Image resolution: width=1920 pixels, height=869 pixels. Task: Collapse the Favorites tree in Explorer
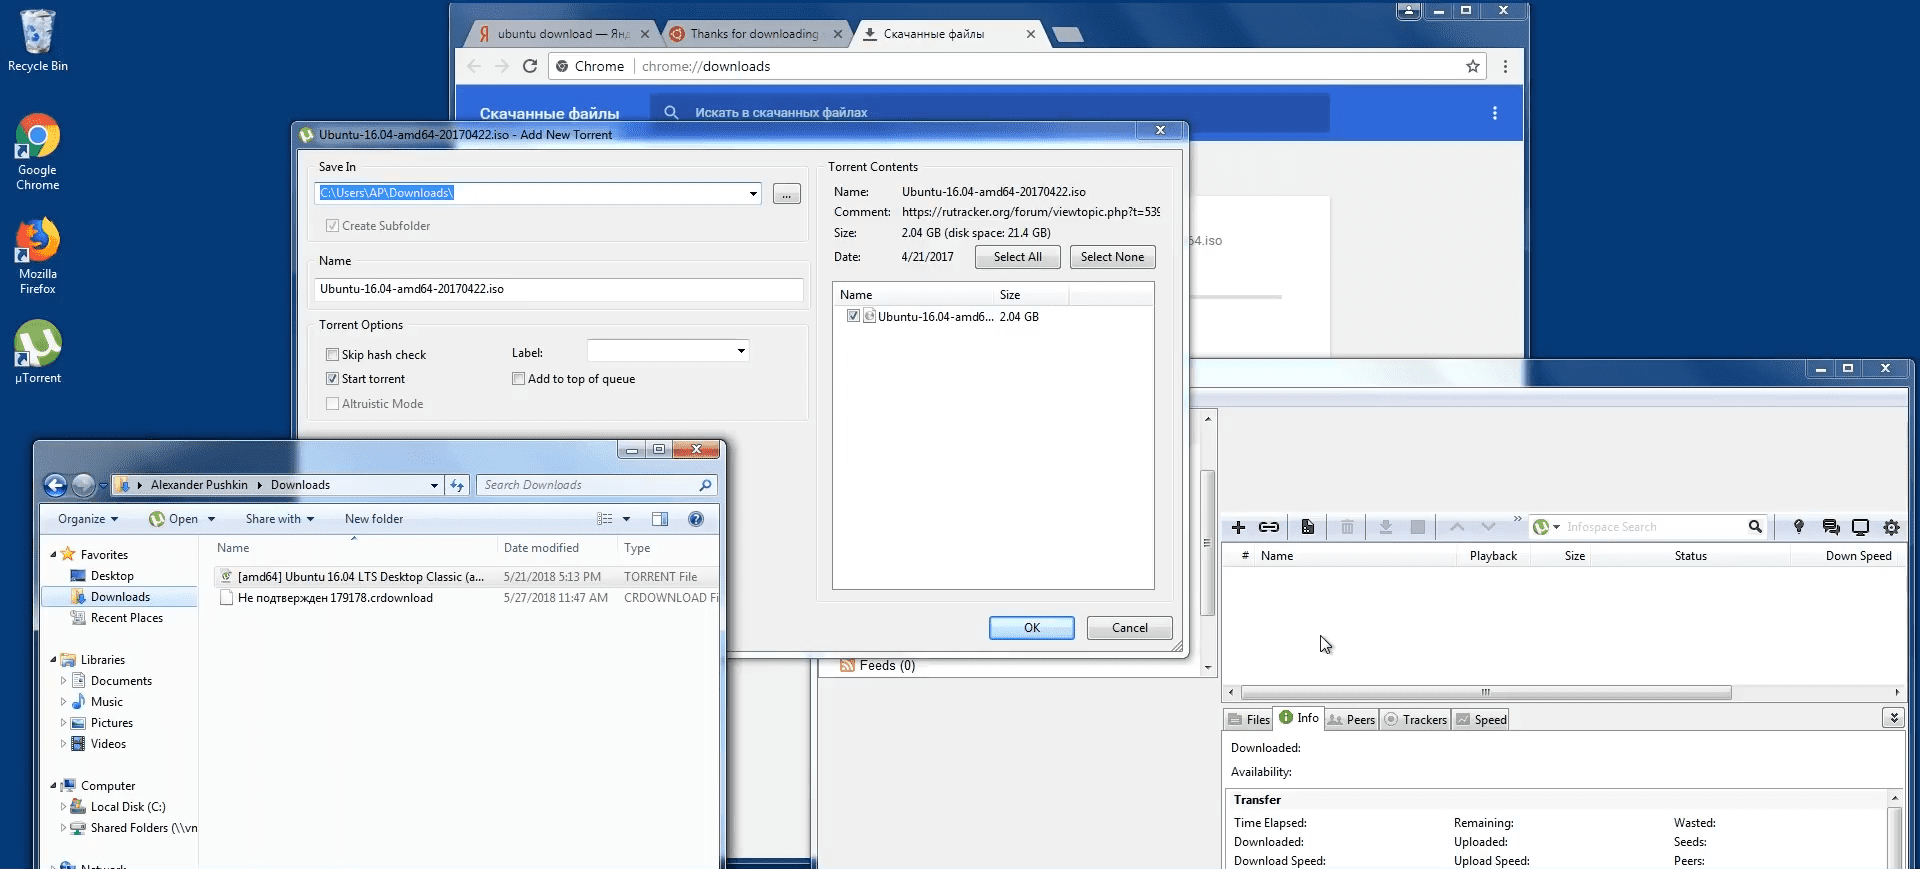tap(53, 554)
